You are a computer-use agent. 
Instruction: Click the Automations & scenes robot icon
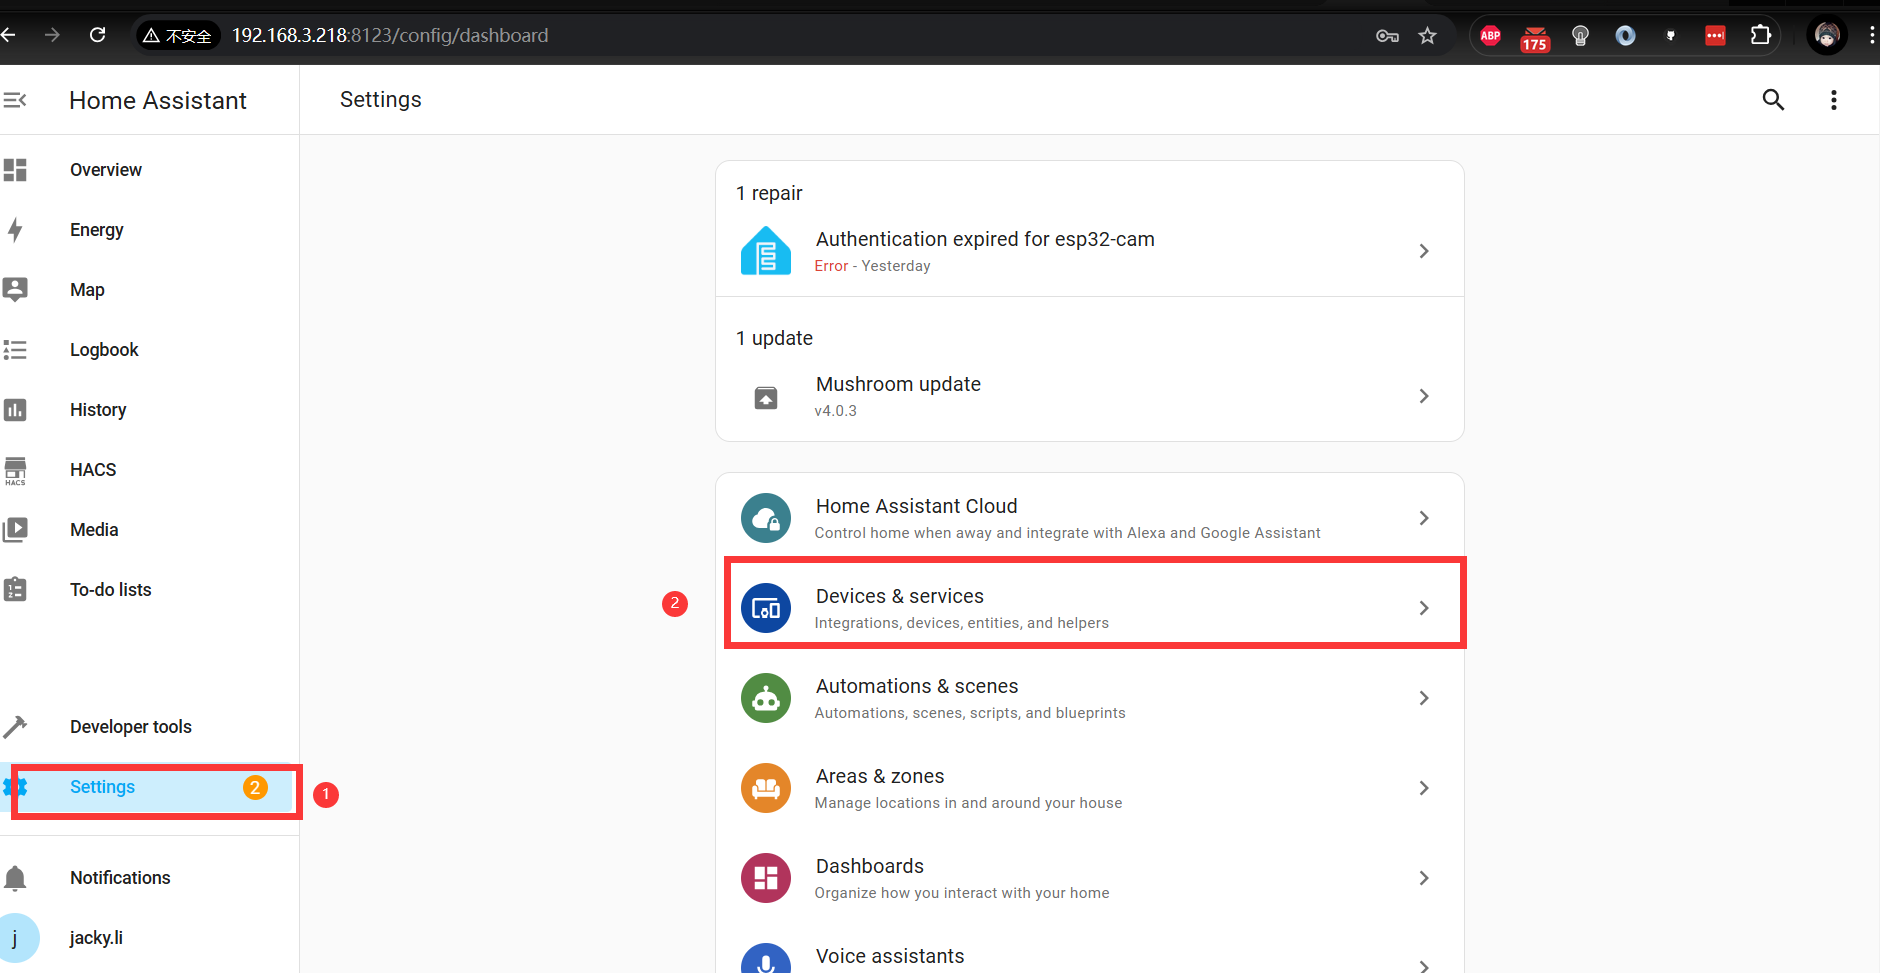pos(766,698)
